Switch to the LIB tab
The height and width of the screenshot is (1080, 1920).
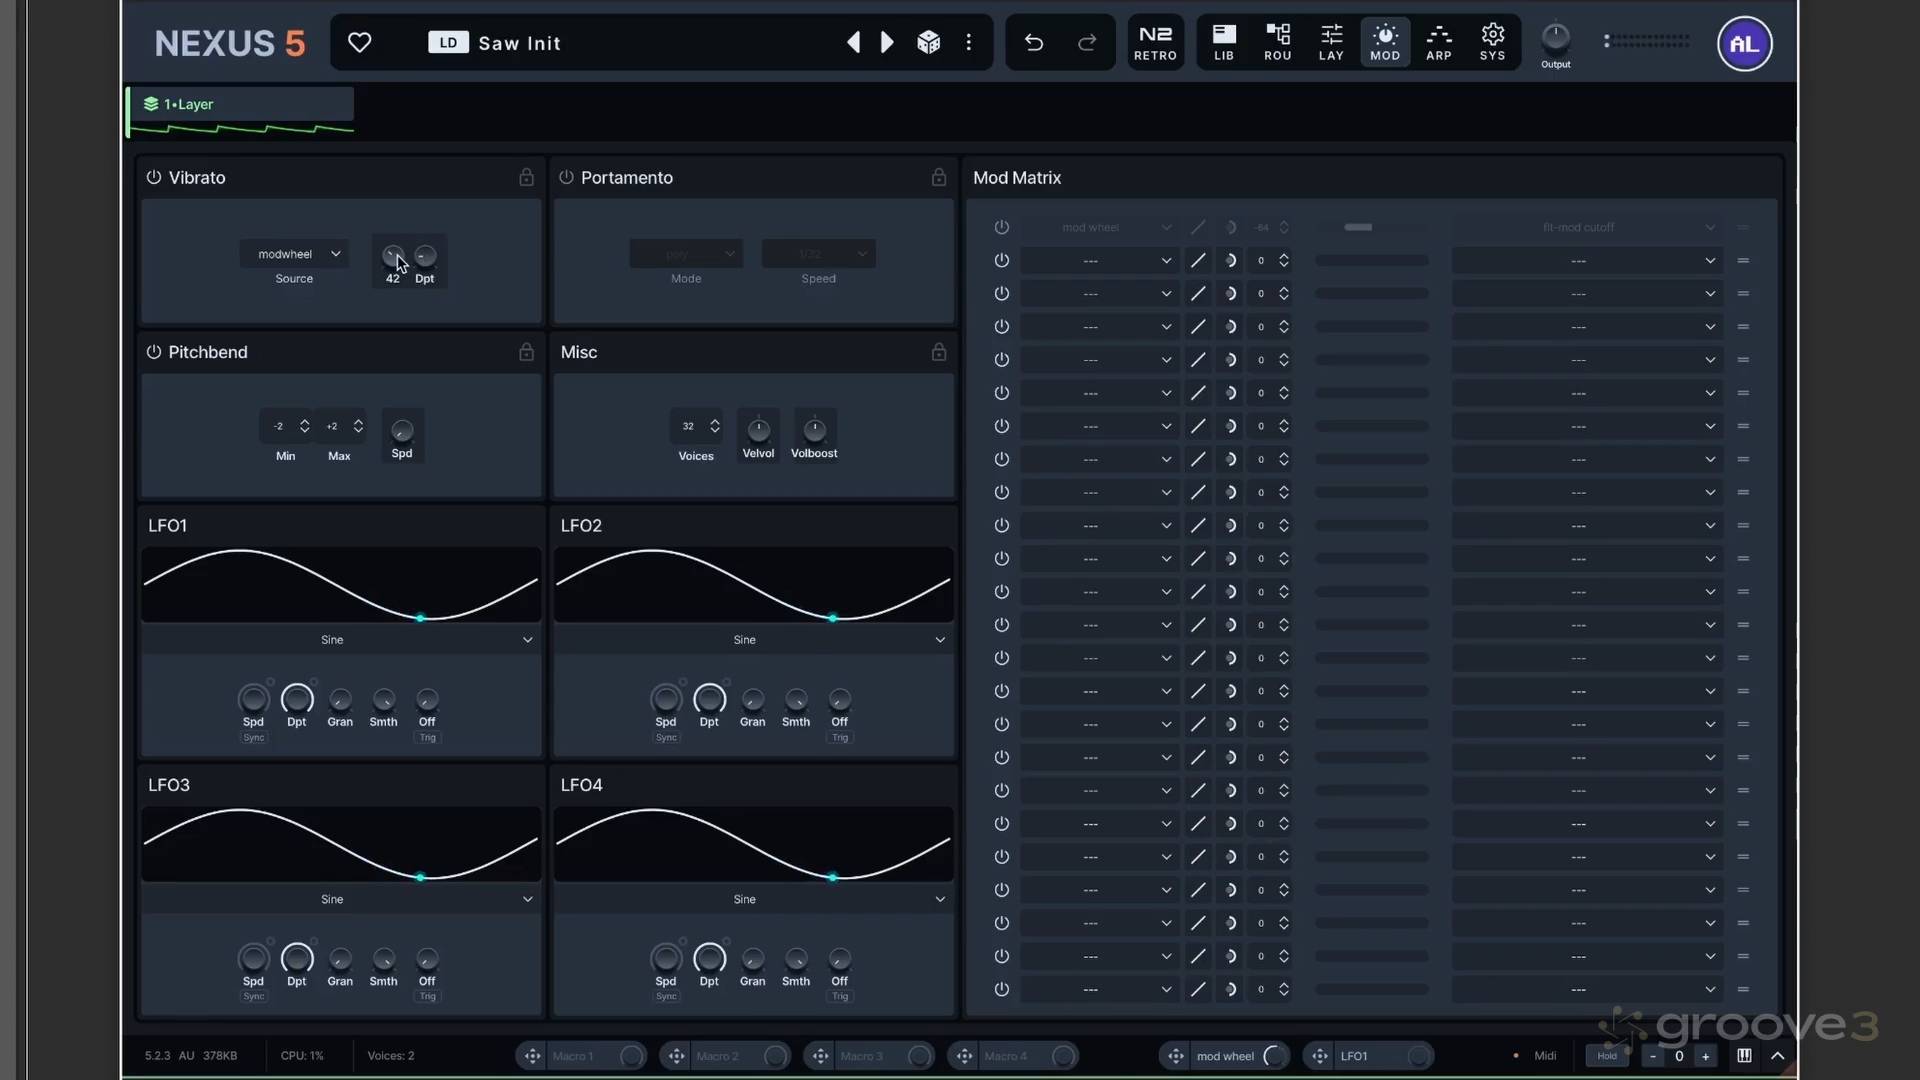coord(1224,43)
